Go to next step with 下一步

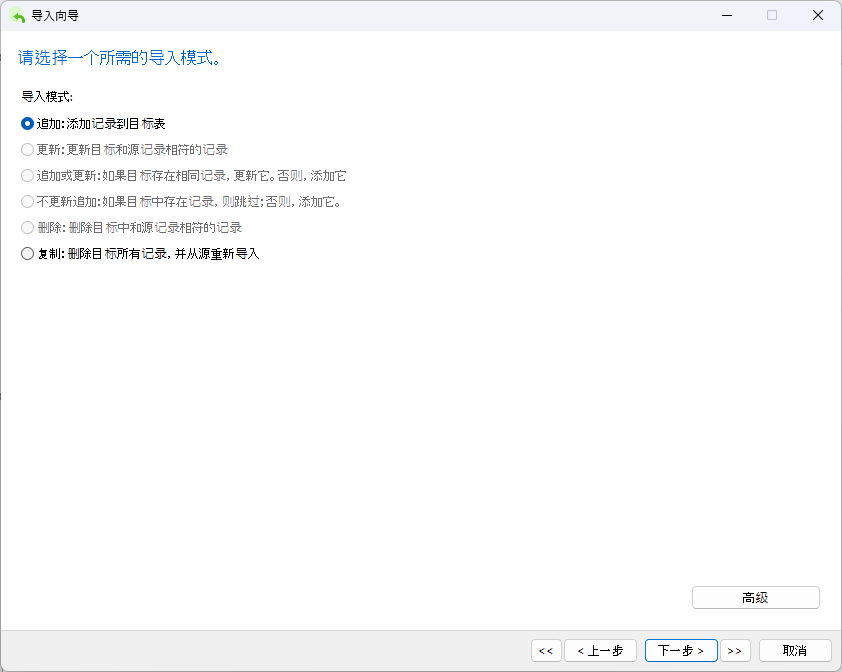681,651
